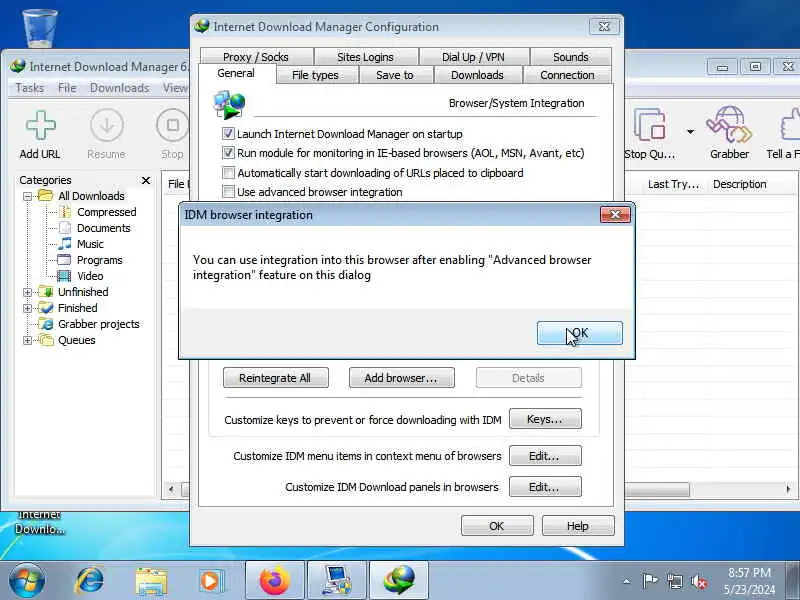The image size is (800, 600).
Task: Confirm the browser integration message with OK
Action: (x=580, y=333)
